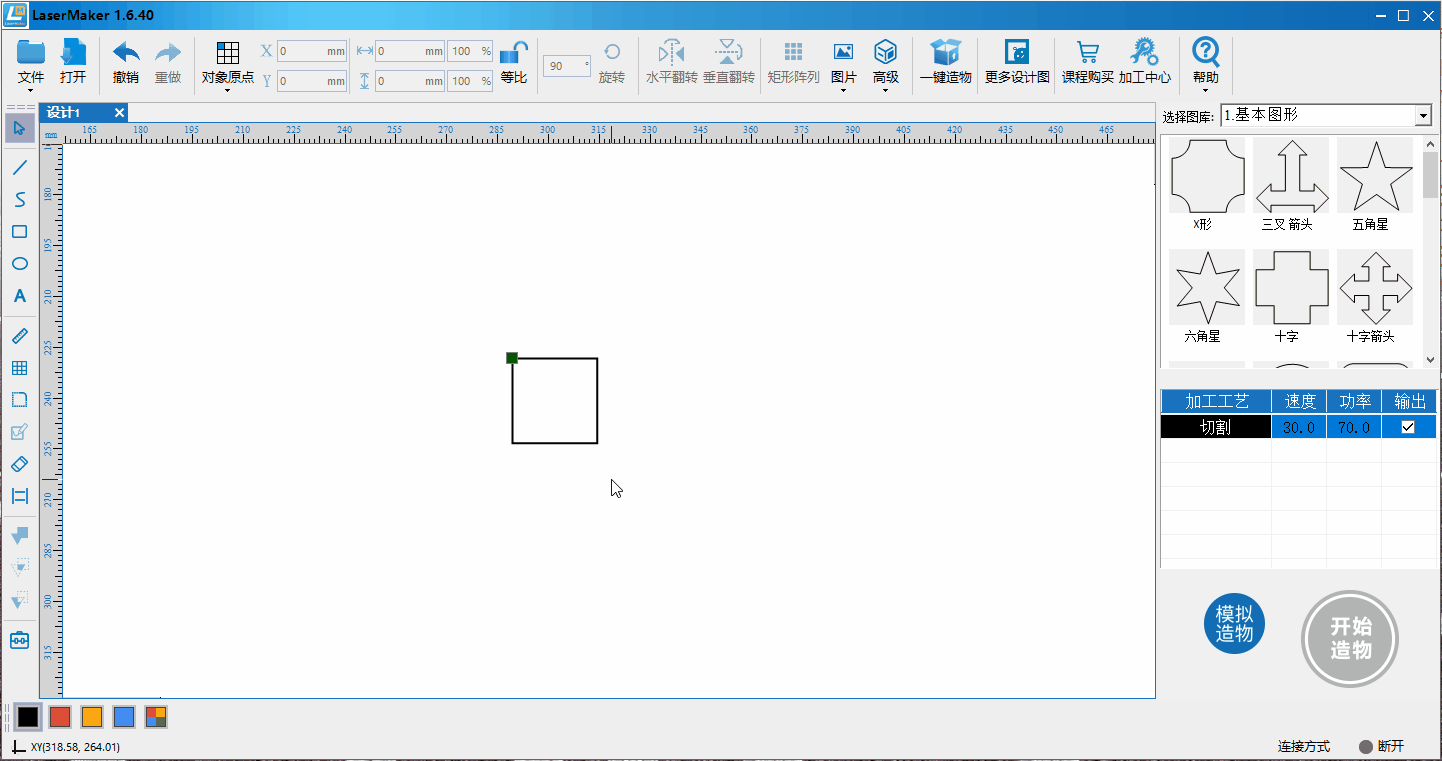Select the red color swatch

coord(60,716)
